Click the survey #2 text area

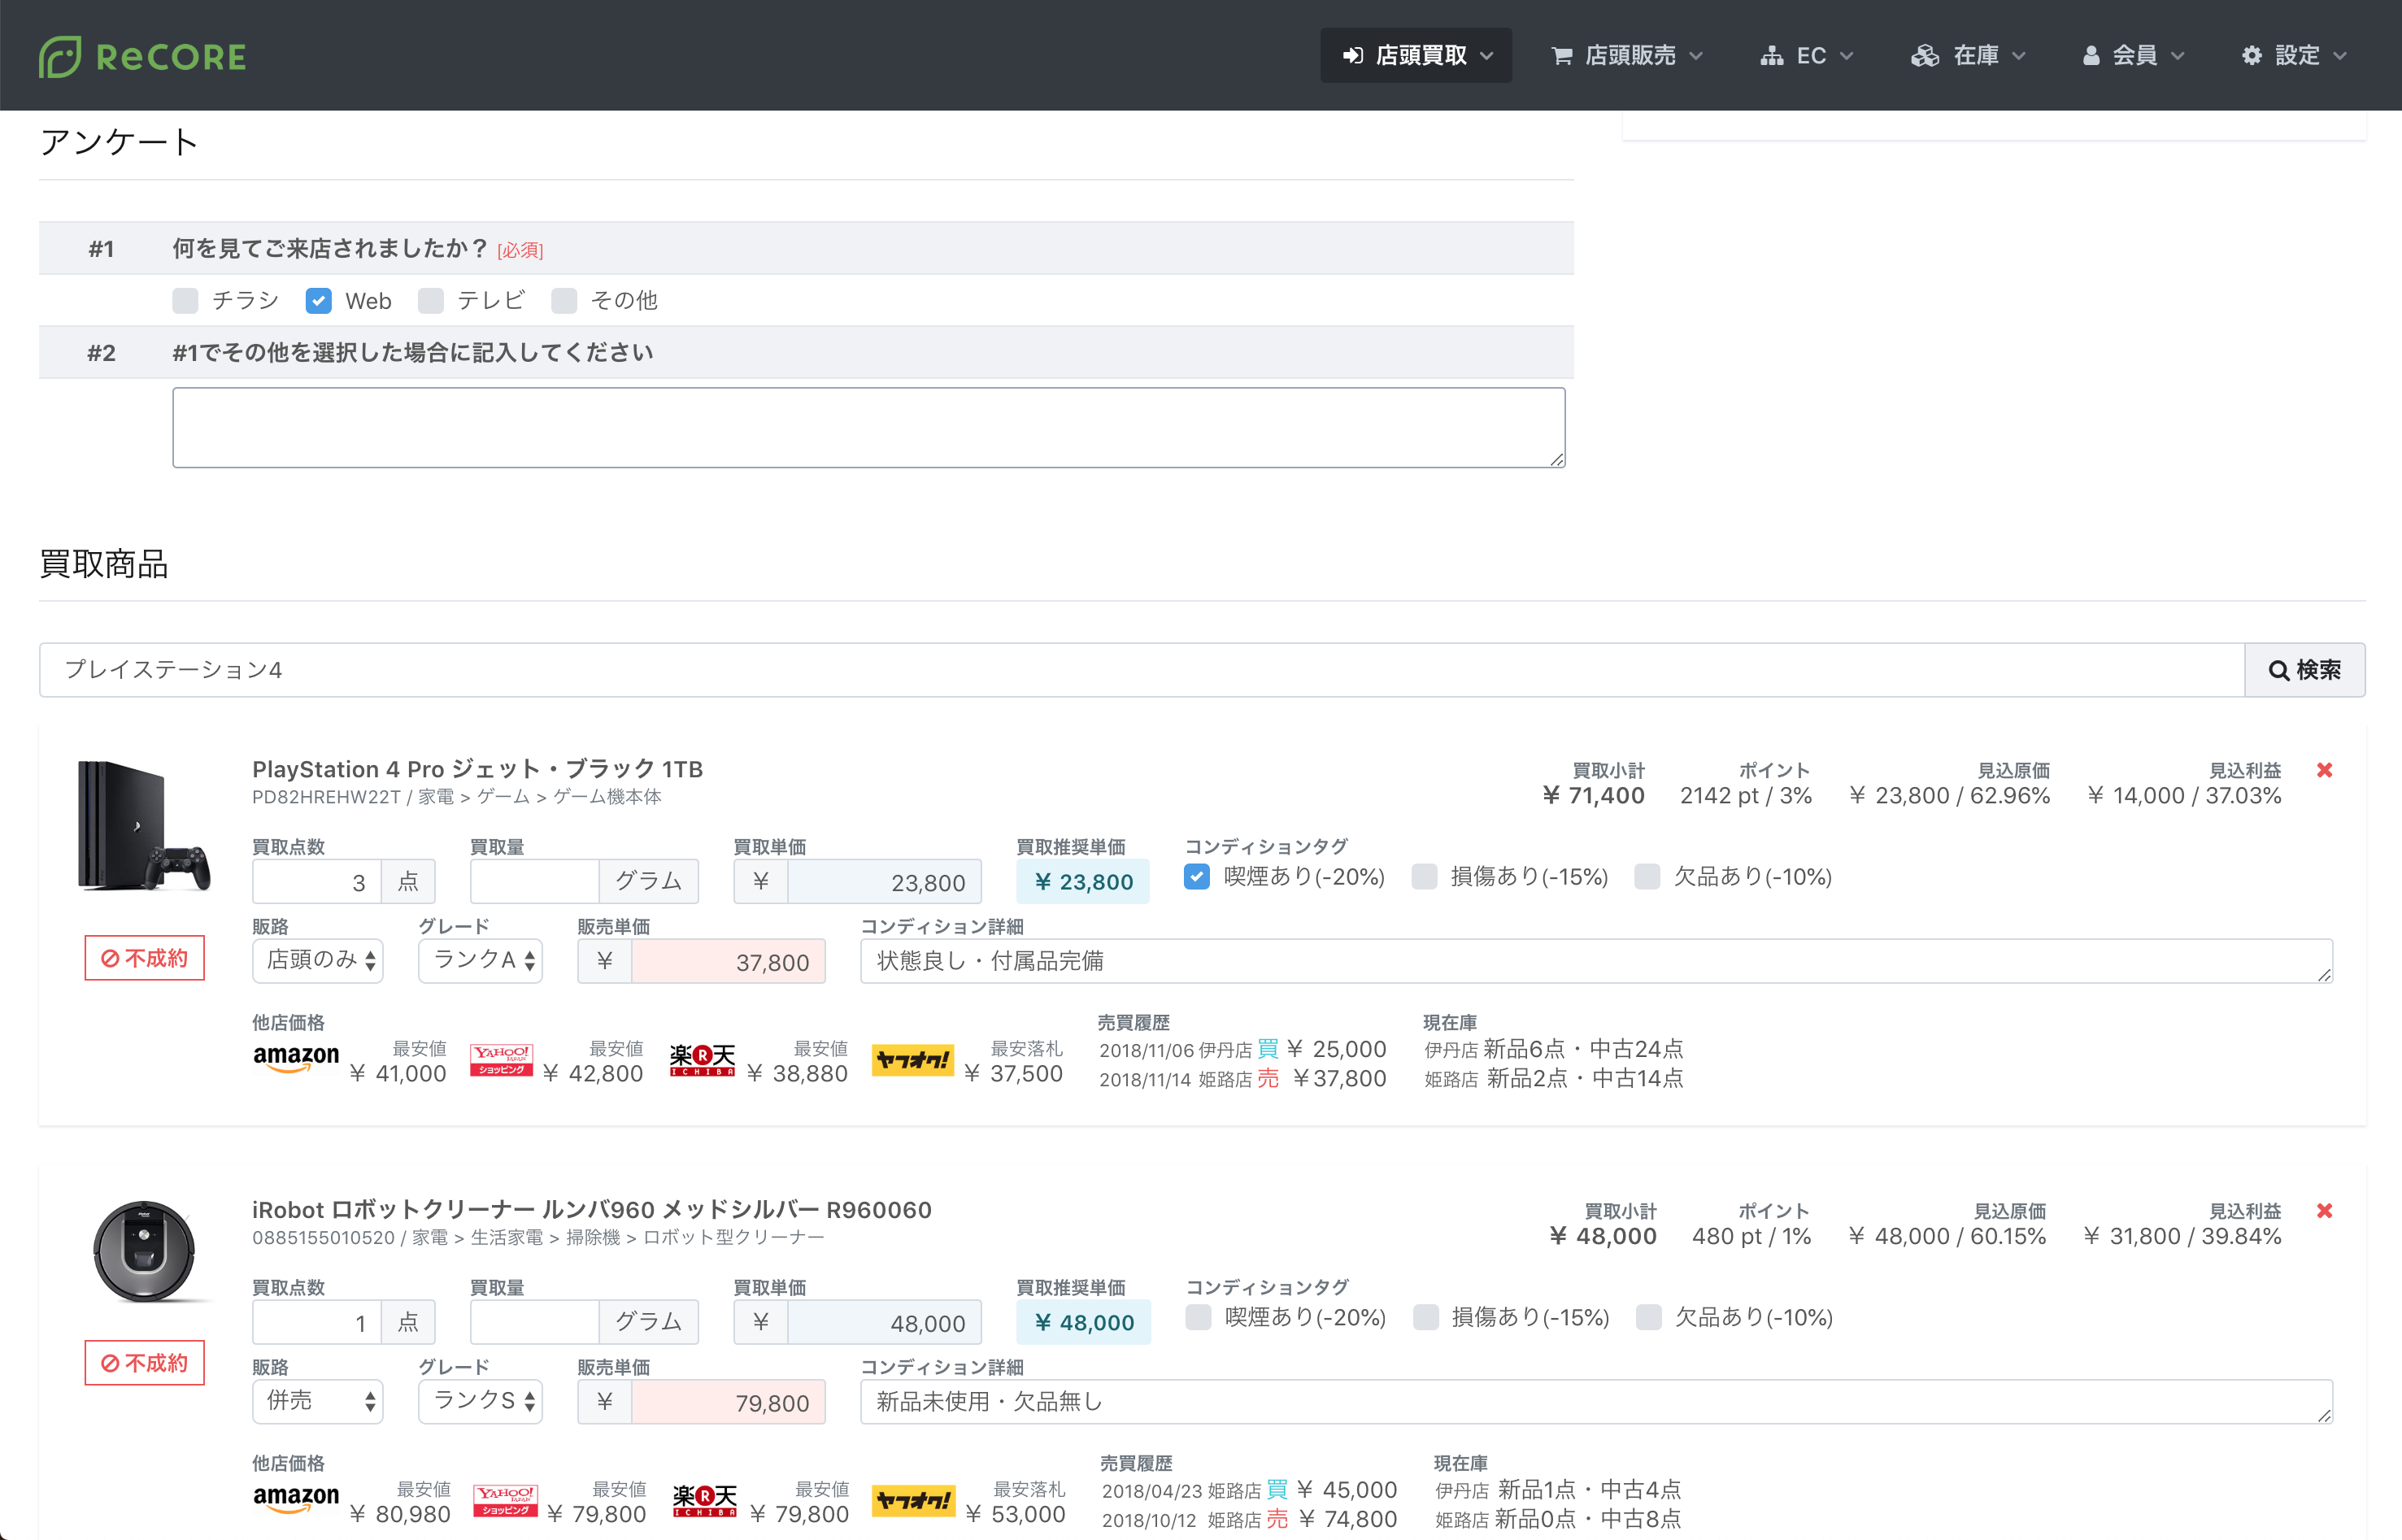[x=868, y=427]
